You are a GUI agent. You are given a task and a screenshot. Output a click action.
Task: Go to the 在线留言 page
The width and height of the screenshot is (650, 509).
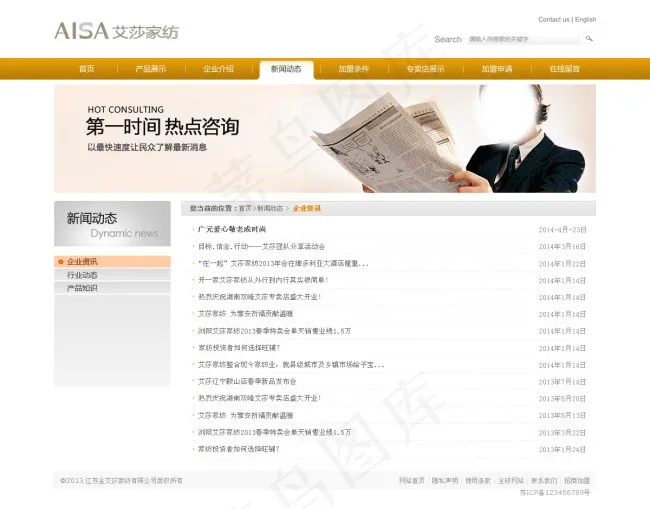(564, 69)
